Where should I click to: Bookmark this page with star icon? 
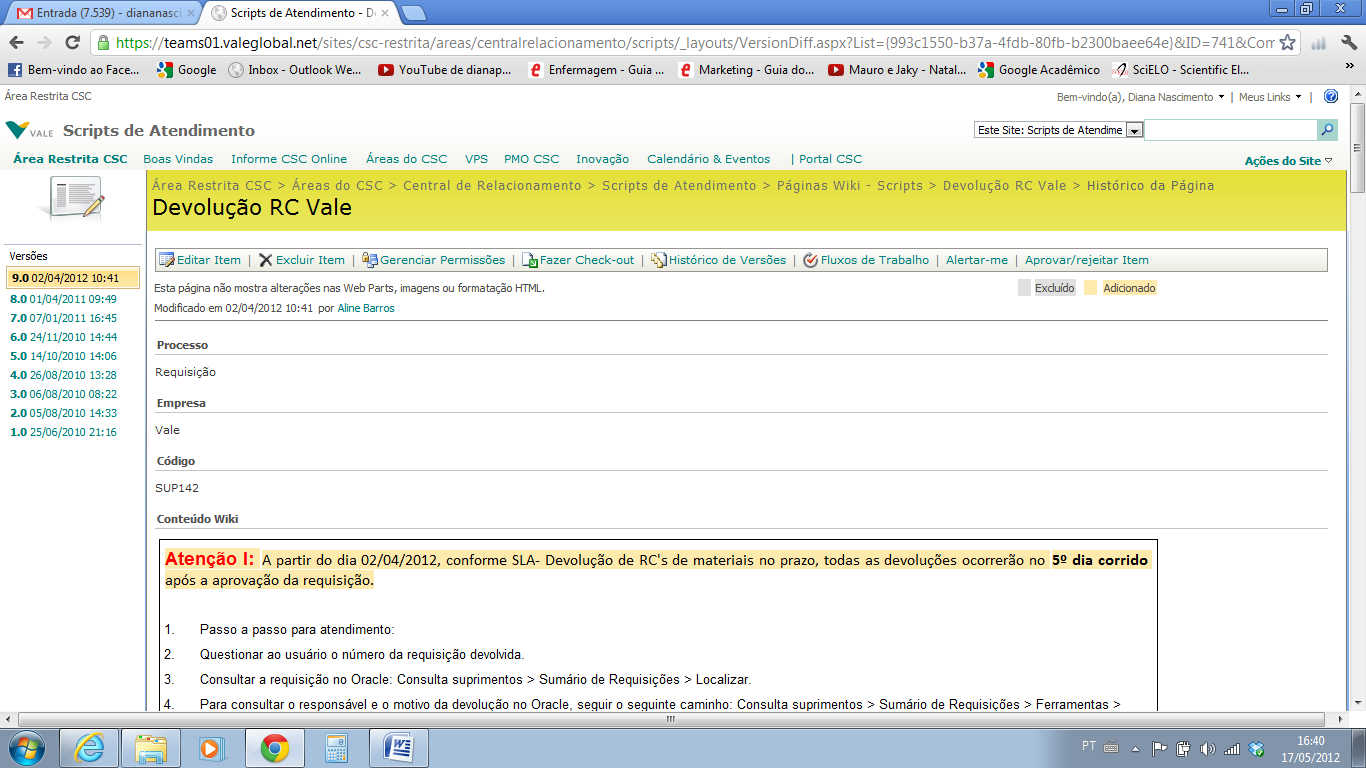pyautogui.click(x=1288, y=43)
